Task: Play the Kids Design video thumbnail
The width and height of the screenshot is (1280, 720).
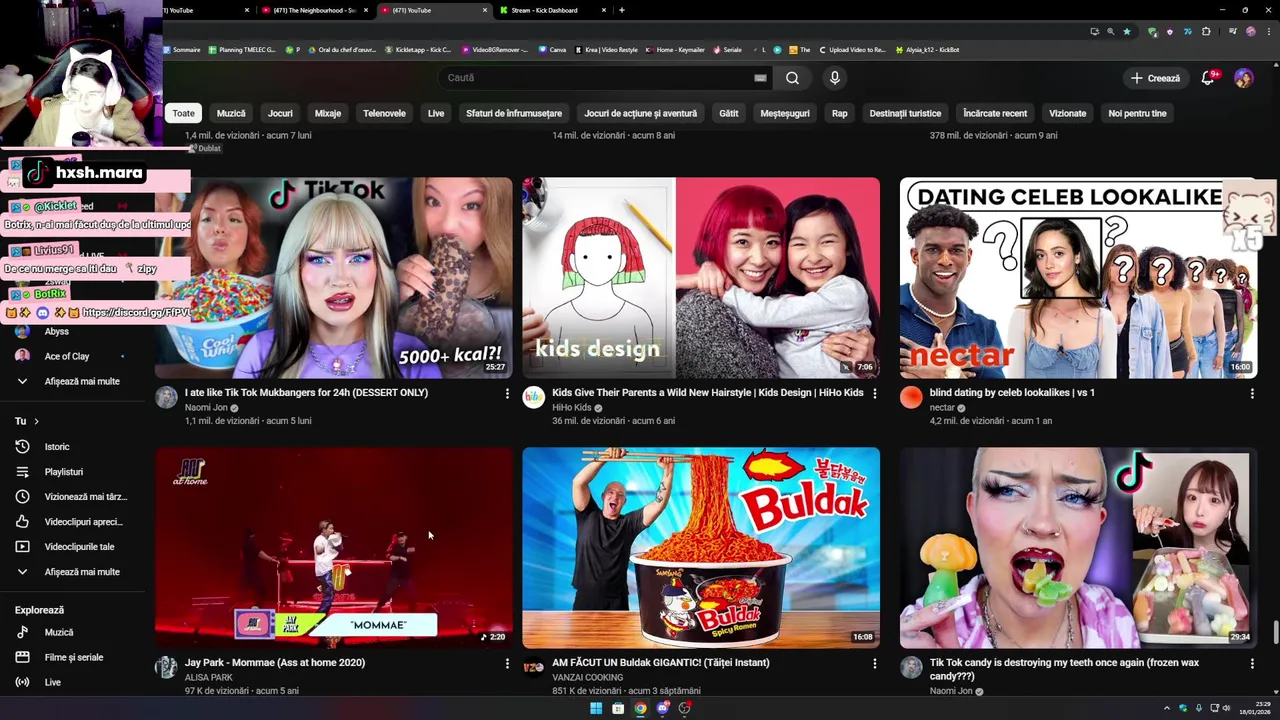Action: pos(701,278)
